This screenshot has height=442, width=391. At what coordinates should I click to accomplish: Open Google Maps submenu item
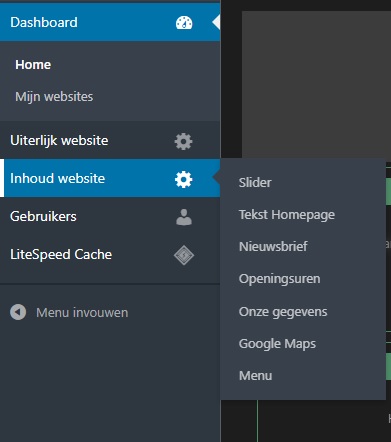[x=277, y=344]
